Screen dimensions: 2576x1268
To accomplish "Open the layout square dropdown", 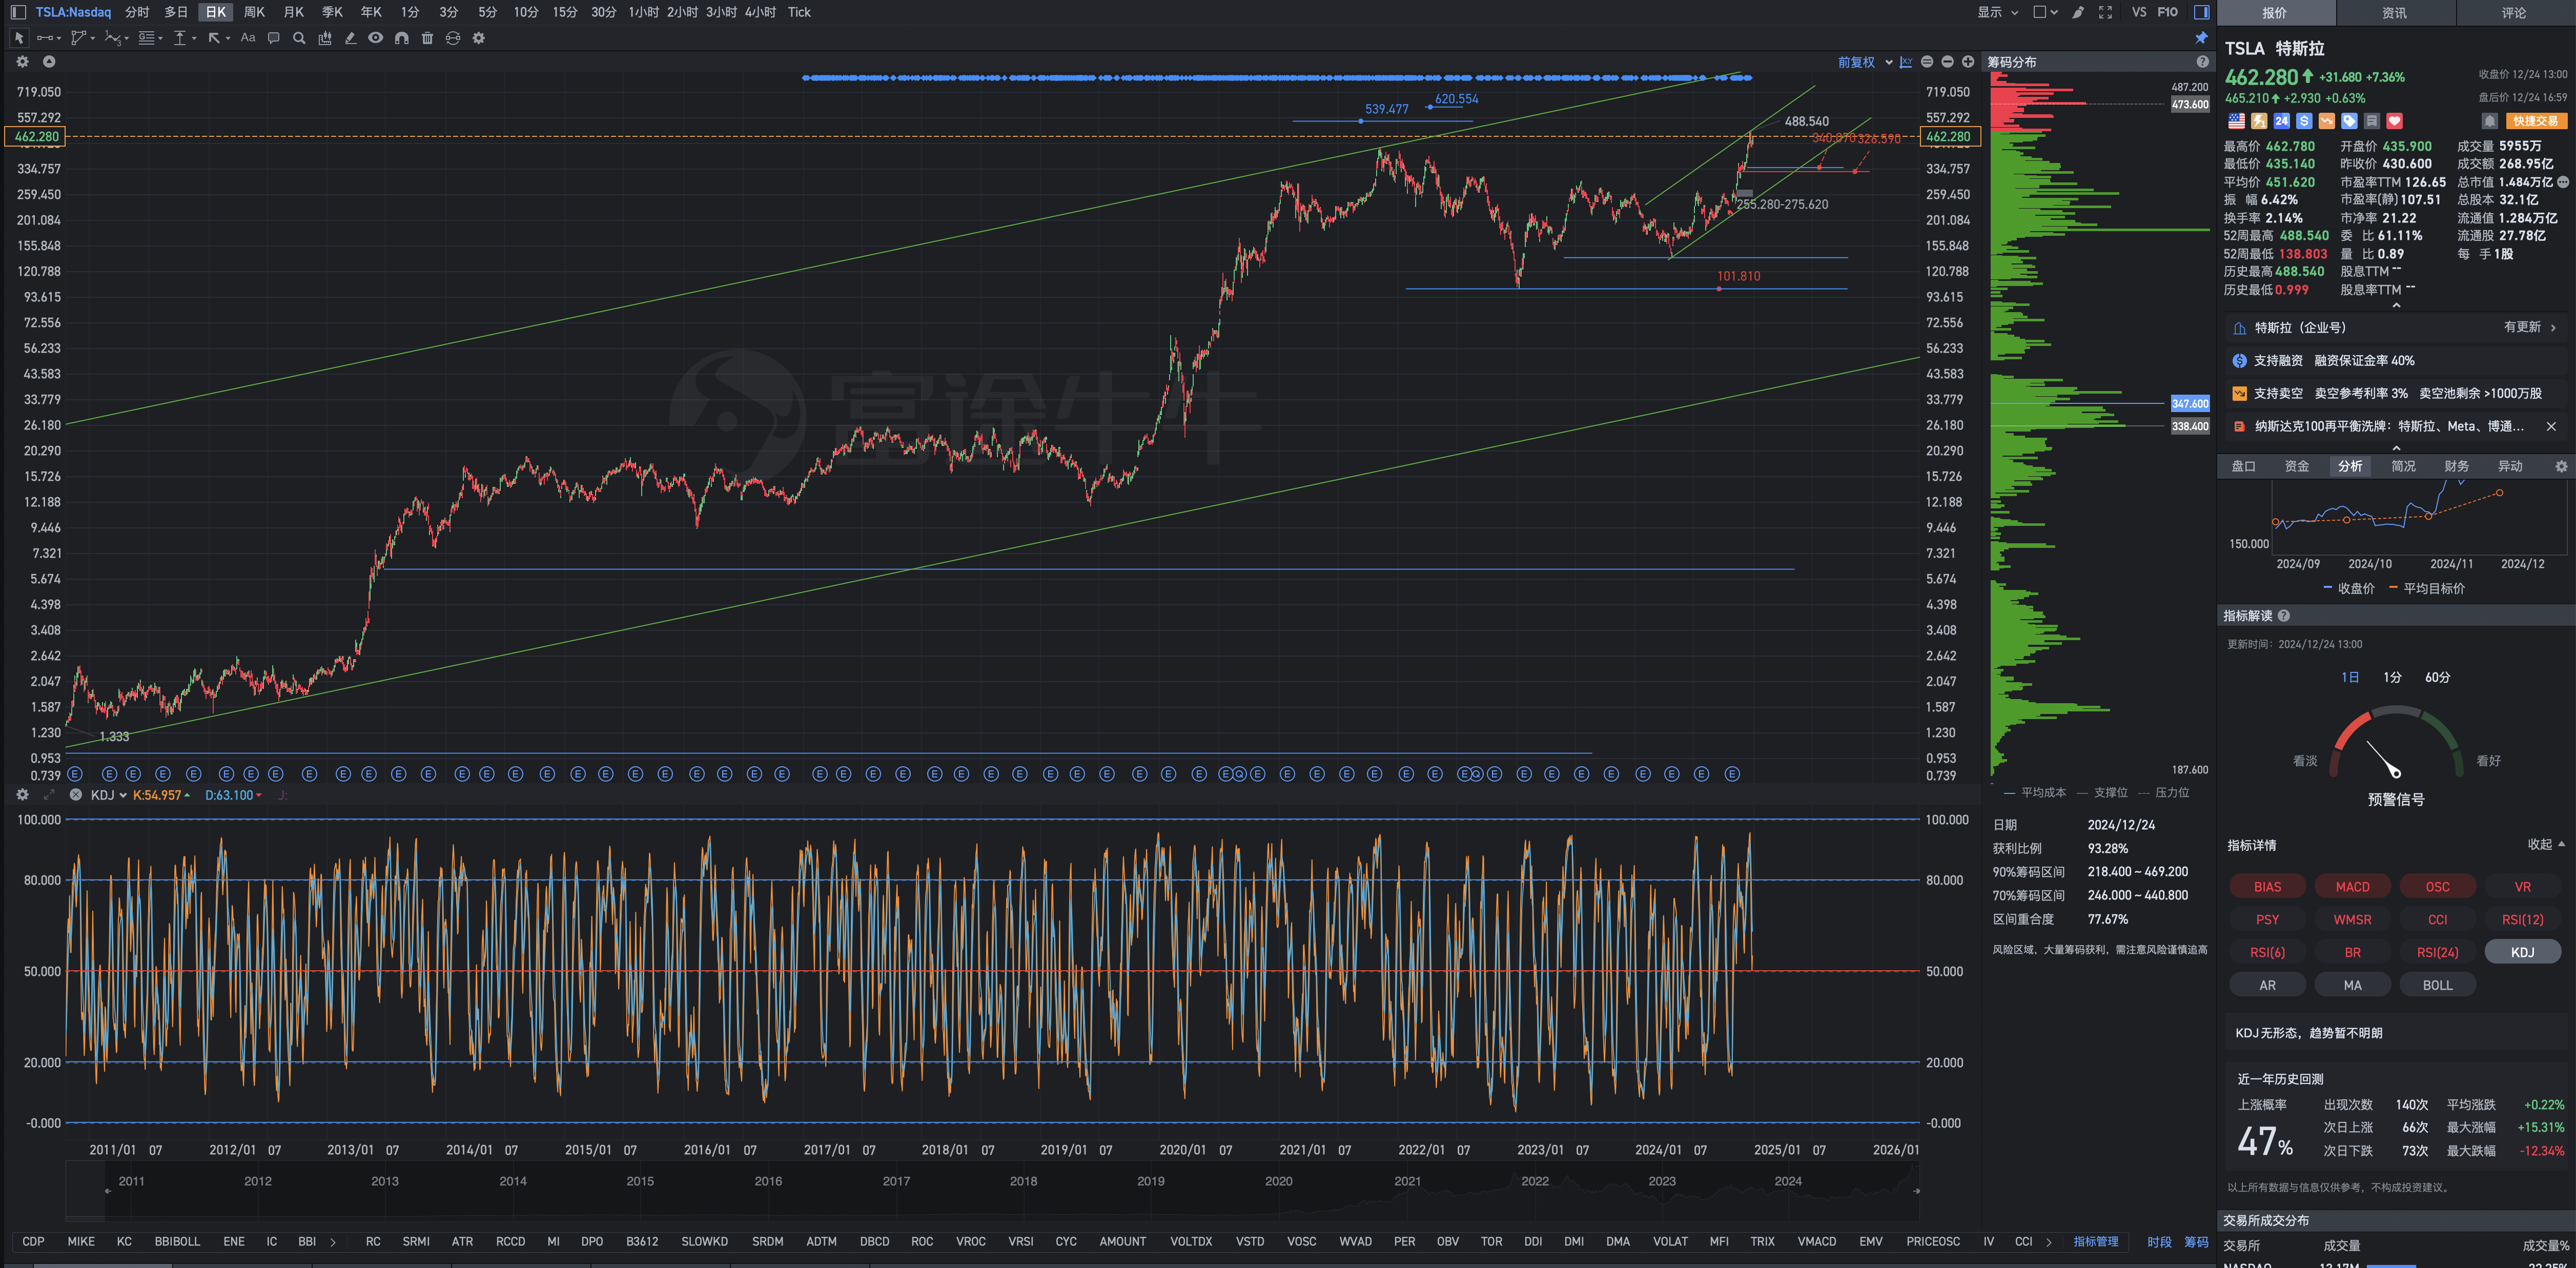I will (x=2045, y=12).
